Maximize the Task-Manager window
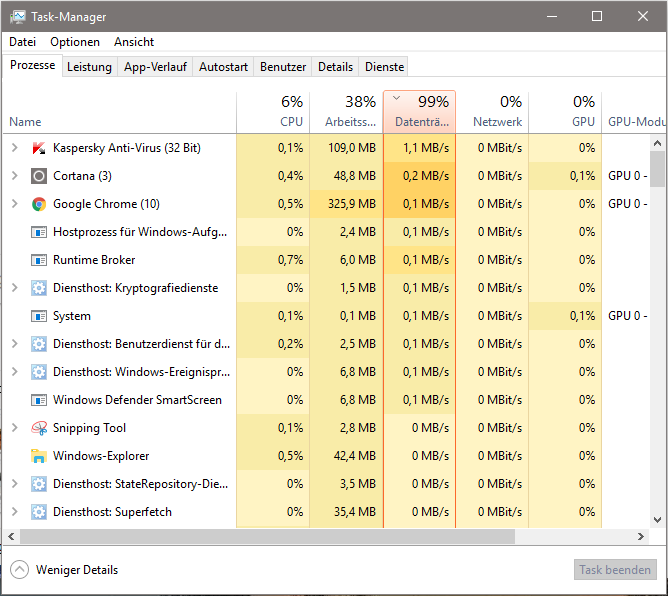Viewport: 668px width, 596px height. tap(597, 16)
